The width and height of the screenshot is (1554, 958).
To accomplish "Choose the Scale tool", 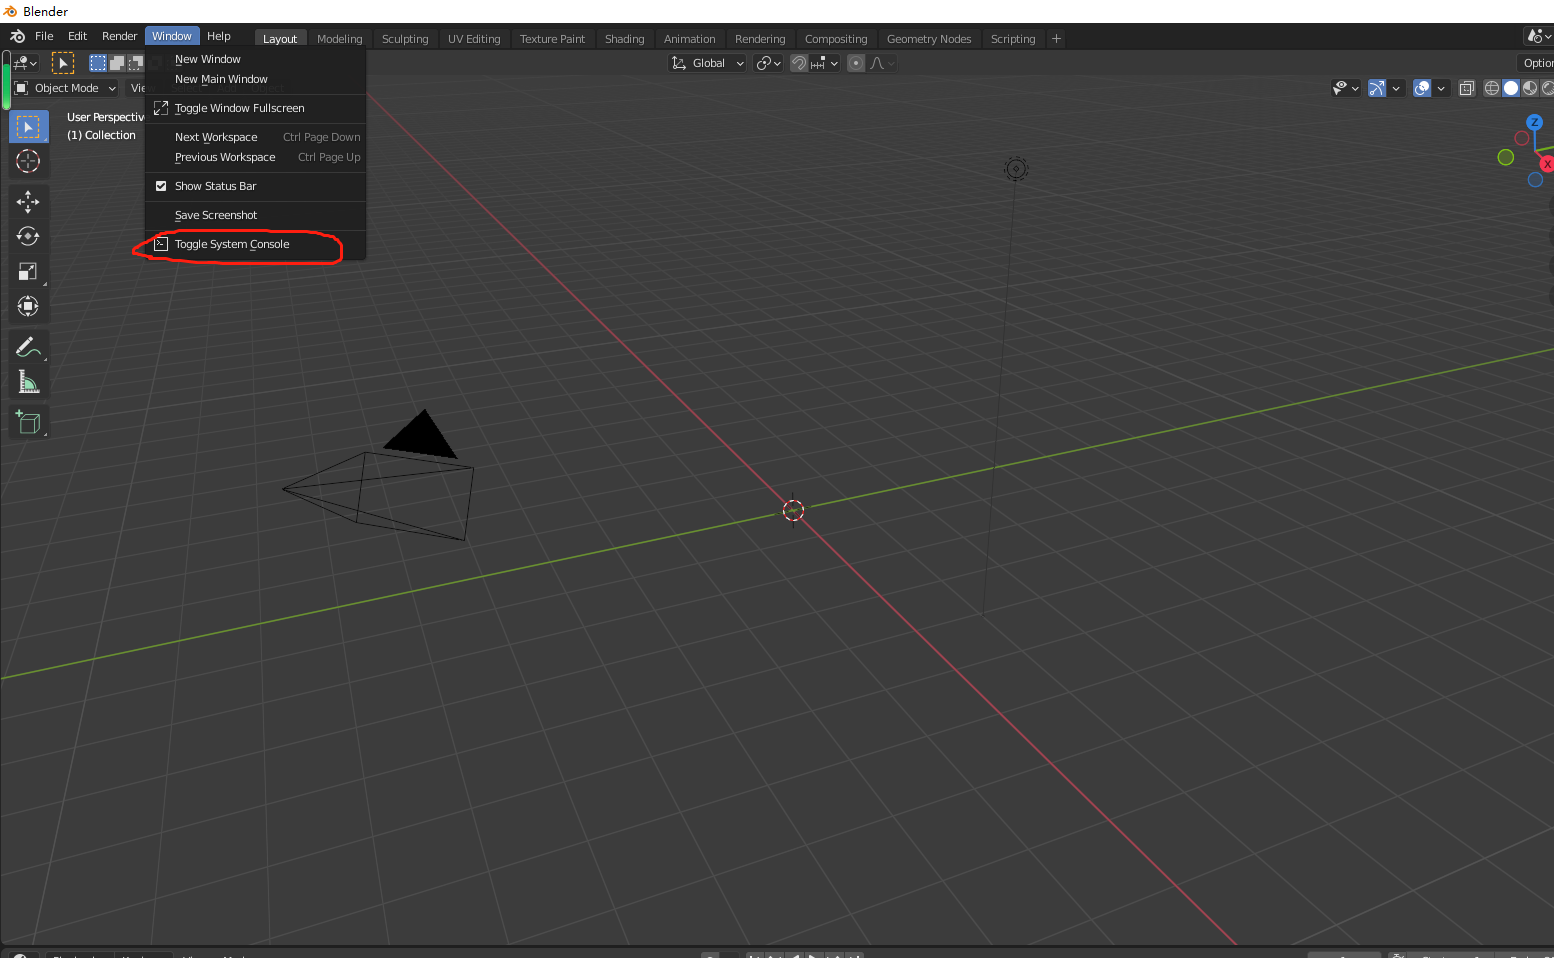I will coord(28,271).
